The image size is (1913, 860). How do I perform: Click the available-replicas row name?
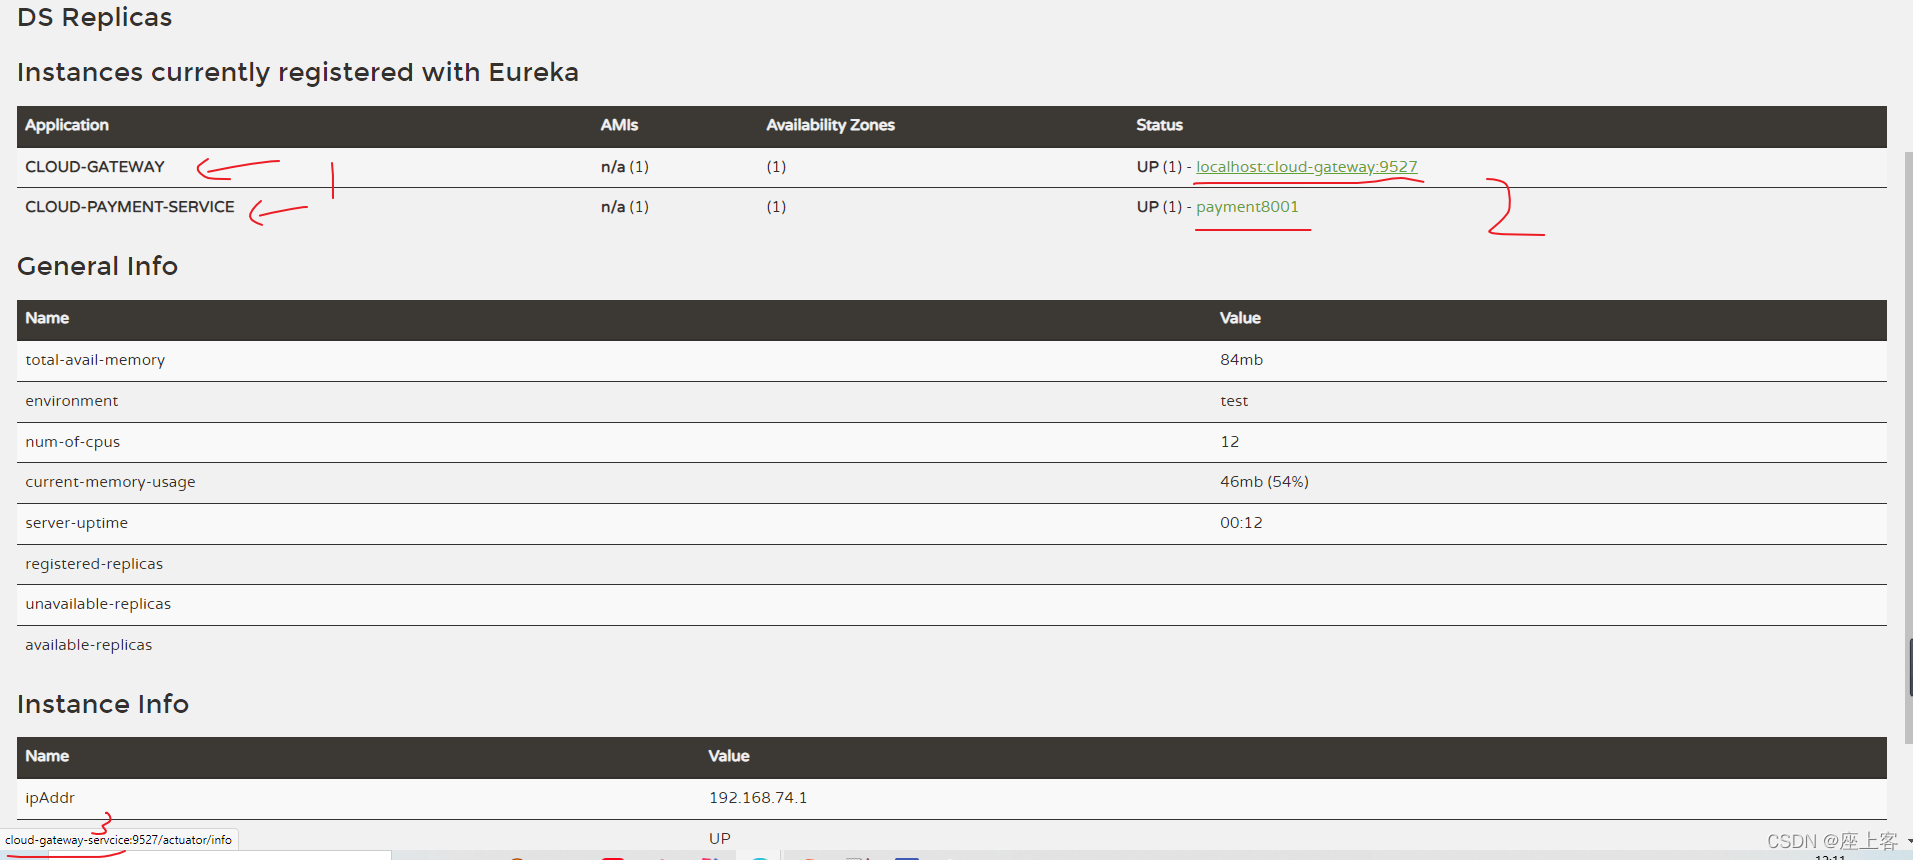[x=89, y=645]
